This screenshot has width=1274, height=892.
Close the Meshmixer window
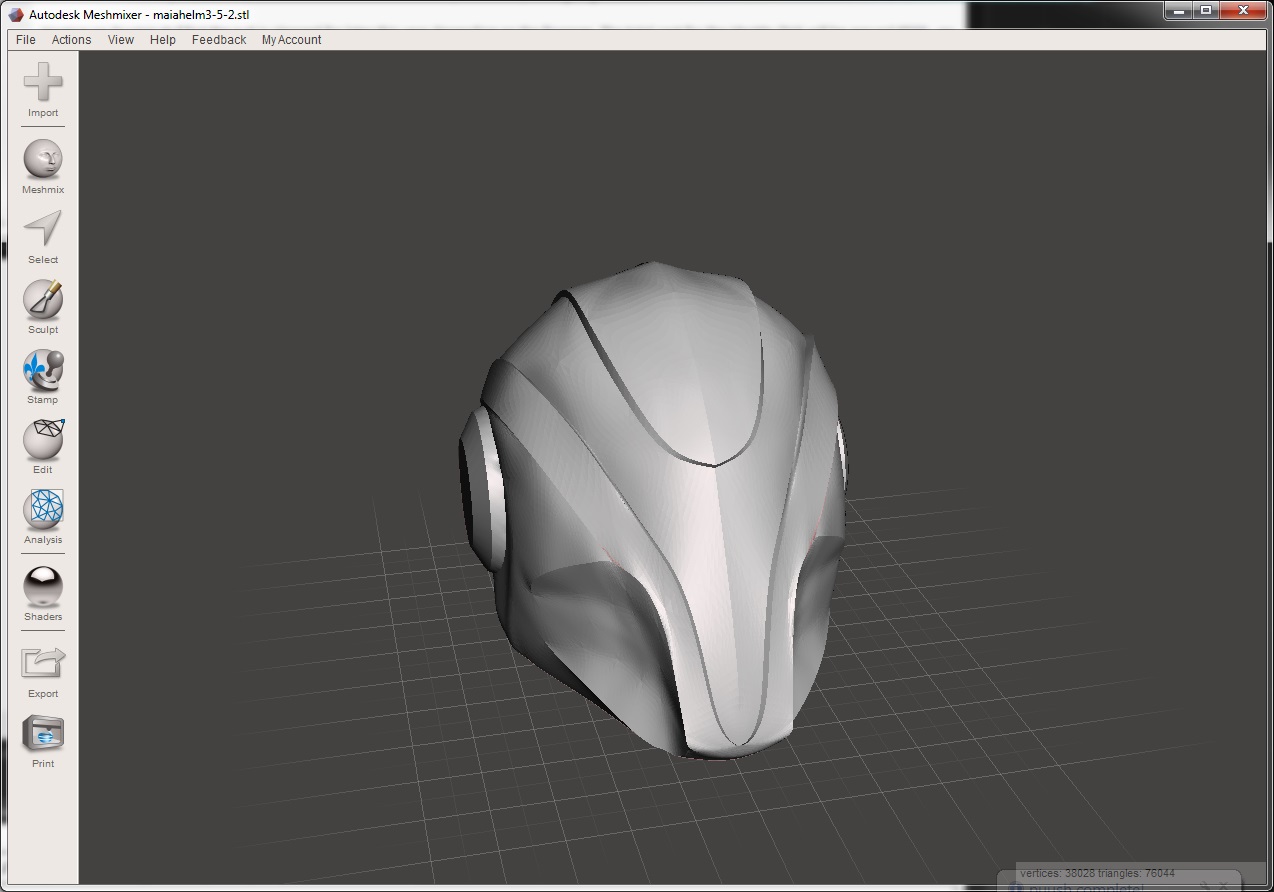point(1243,11)
